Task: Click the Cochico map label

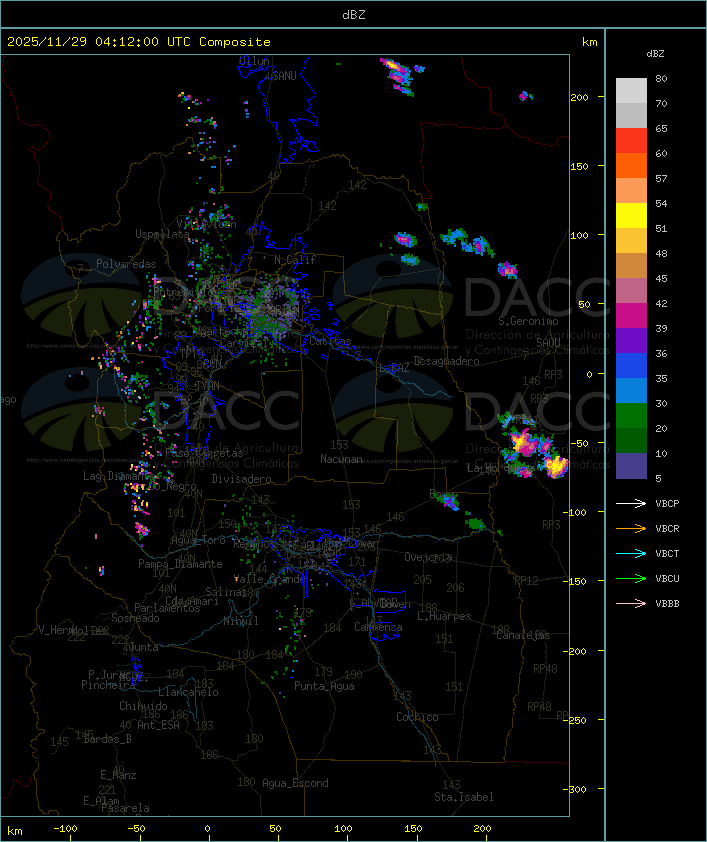Action: tap(417, 717)
